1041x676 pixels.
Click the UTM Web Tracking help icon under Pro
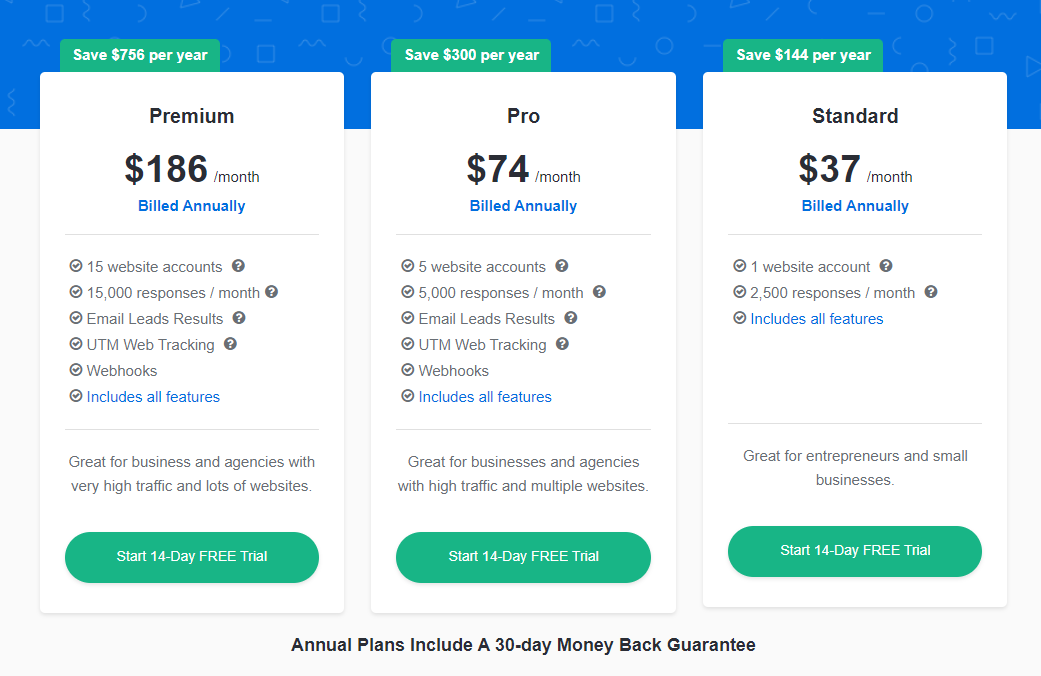[x=561, y=344]
